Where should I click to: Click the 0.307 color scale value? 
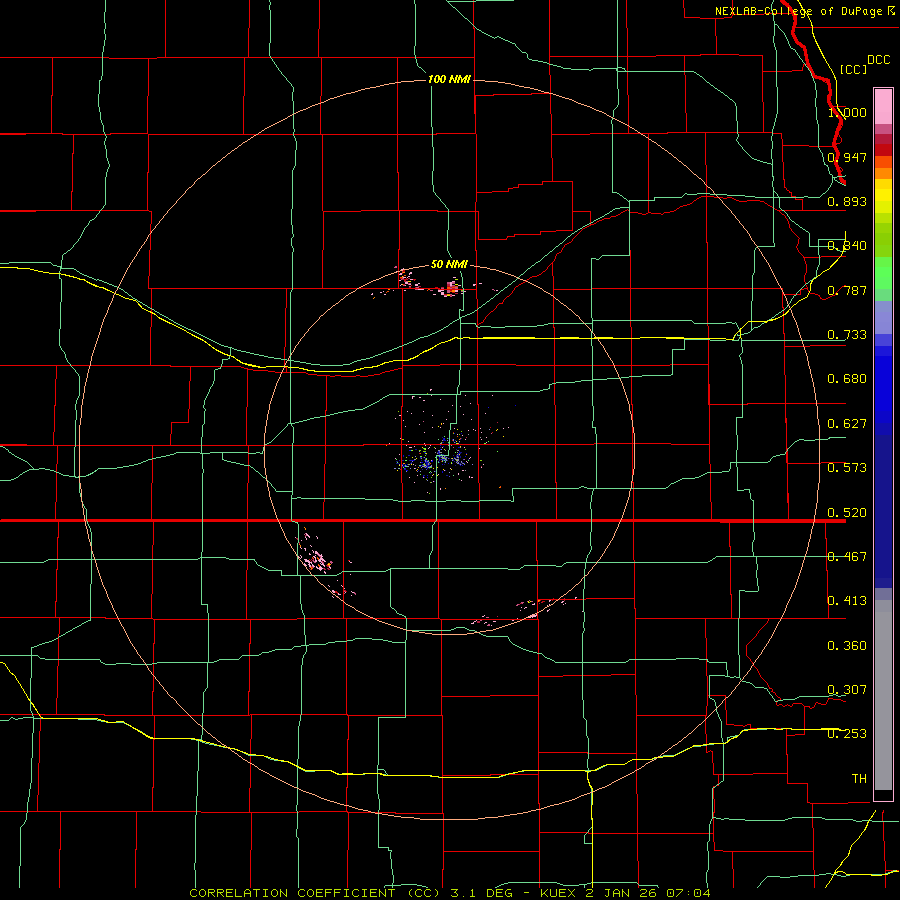click(x=847, y=690)
